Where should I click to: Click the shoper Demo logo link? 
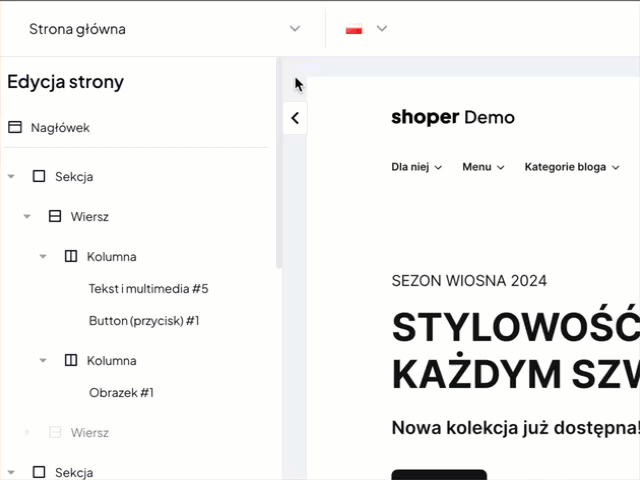[452, 117]
